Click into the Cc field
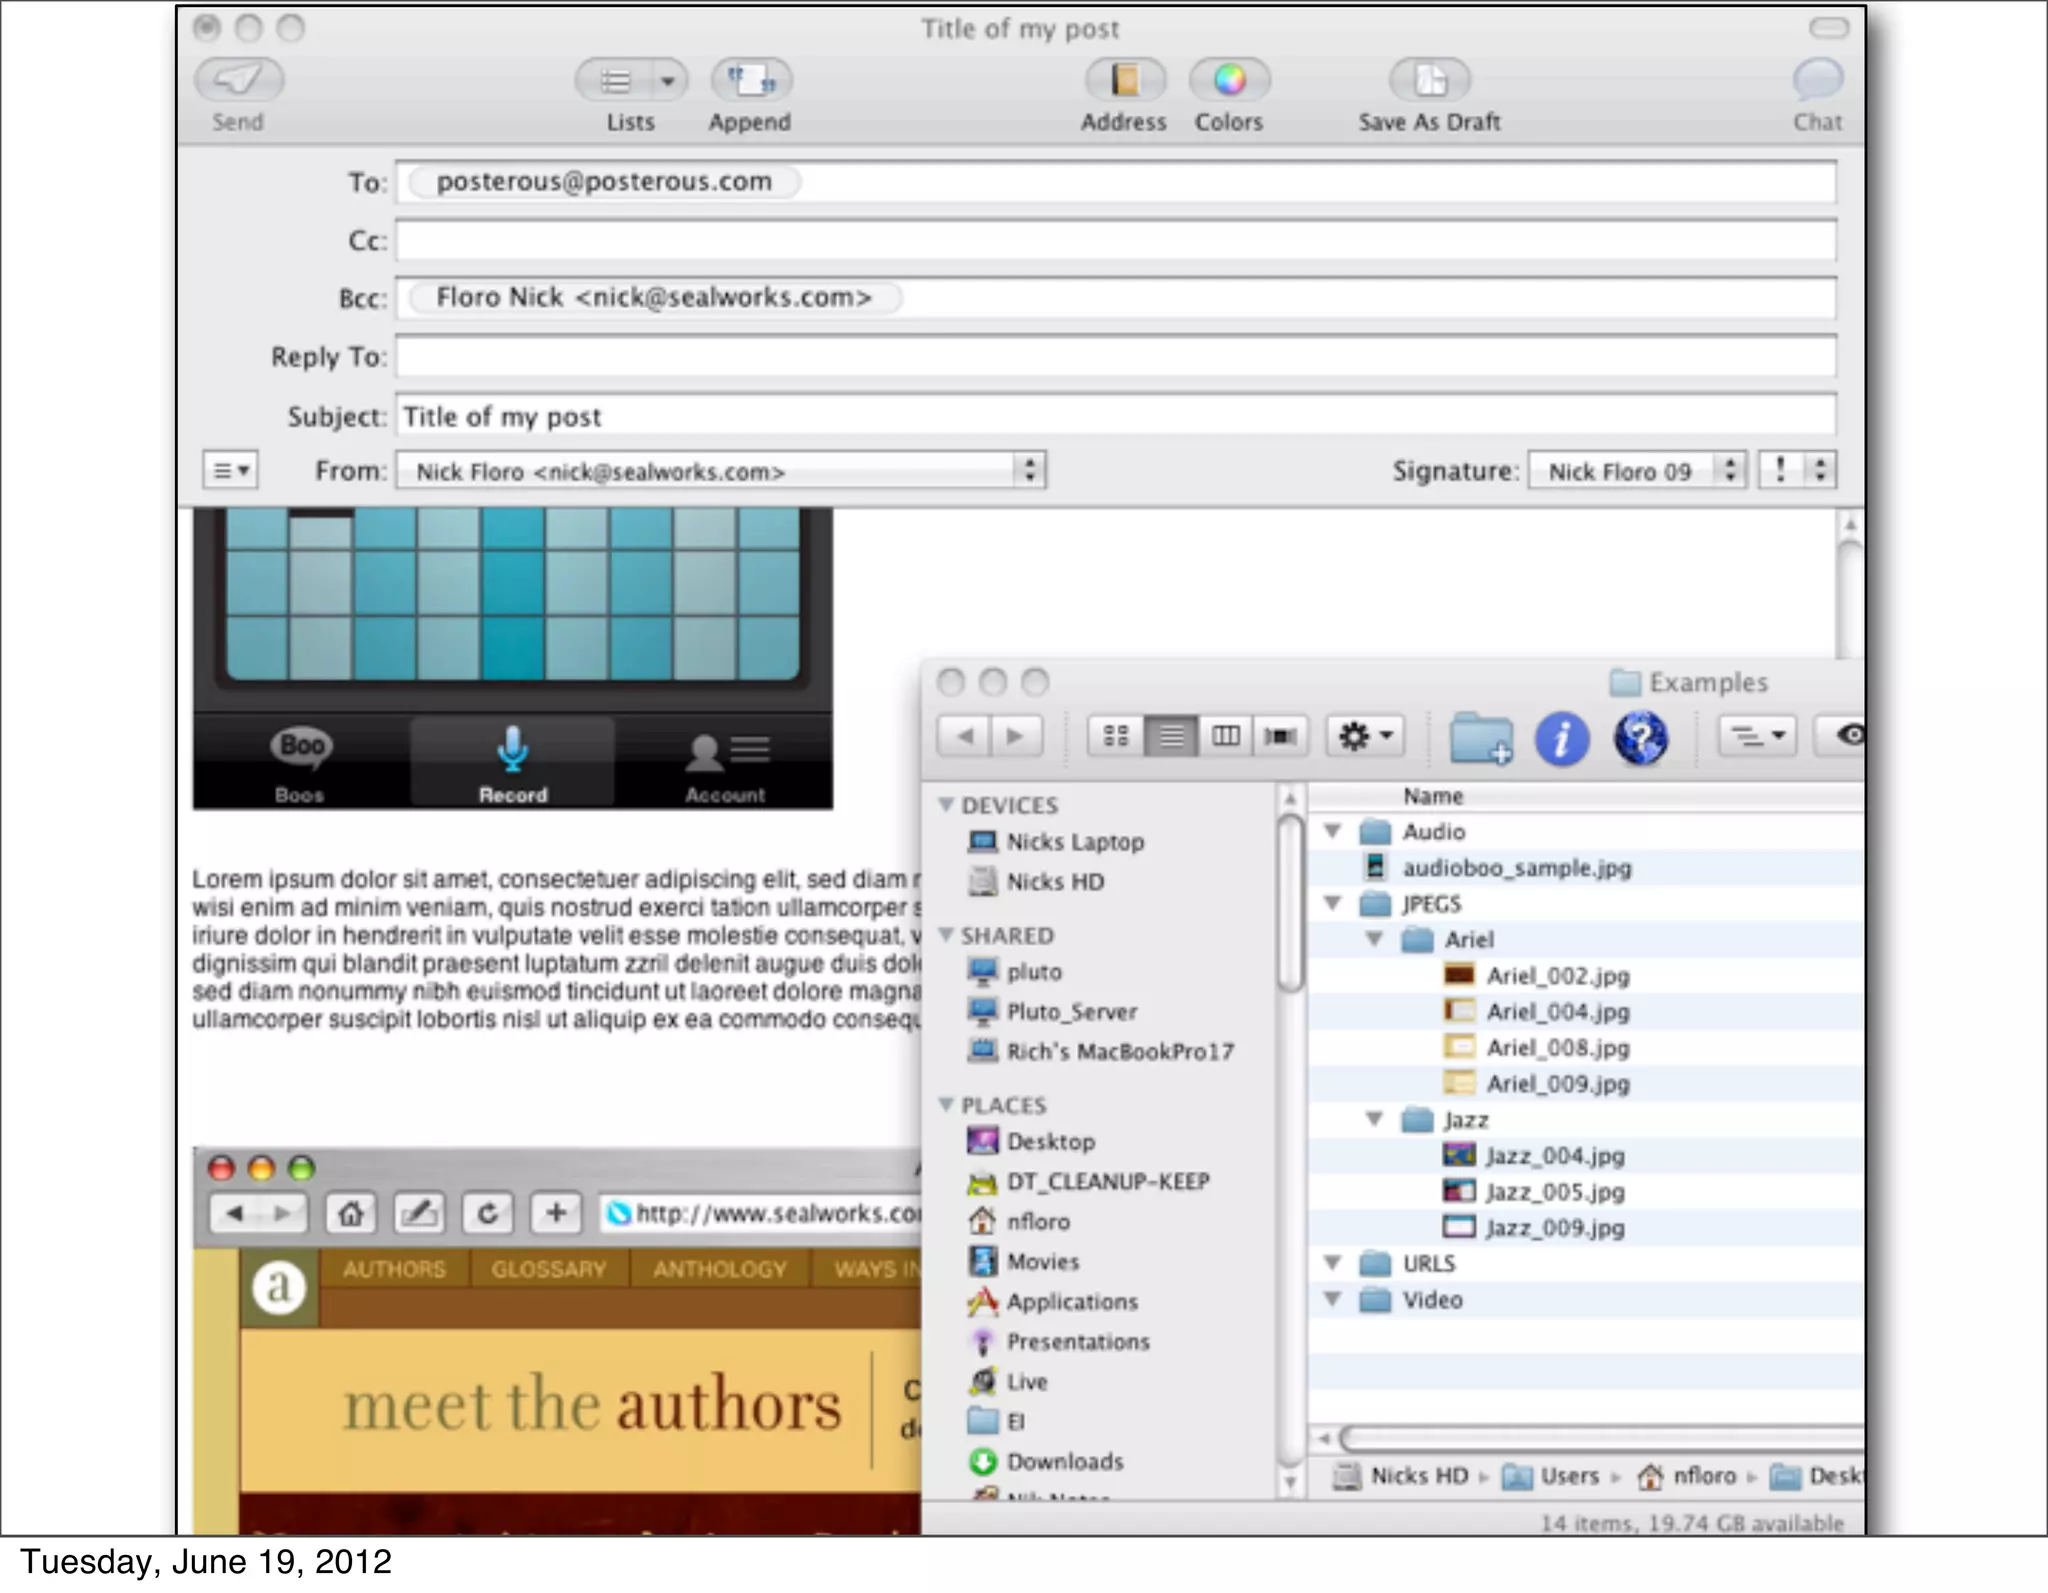Screen dimensions: 2048x1593 coord(1115,241)
